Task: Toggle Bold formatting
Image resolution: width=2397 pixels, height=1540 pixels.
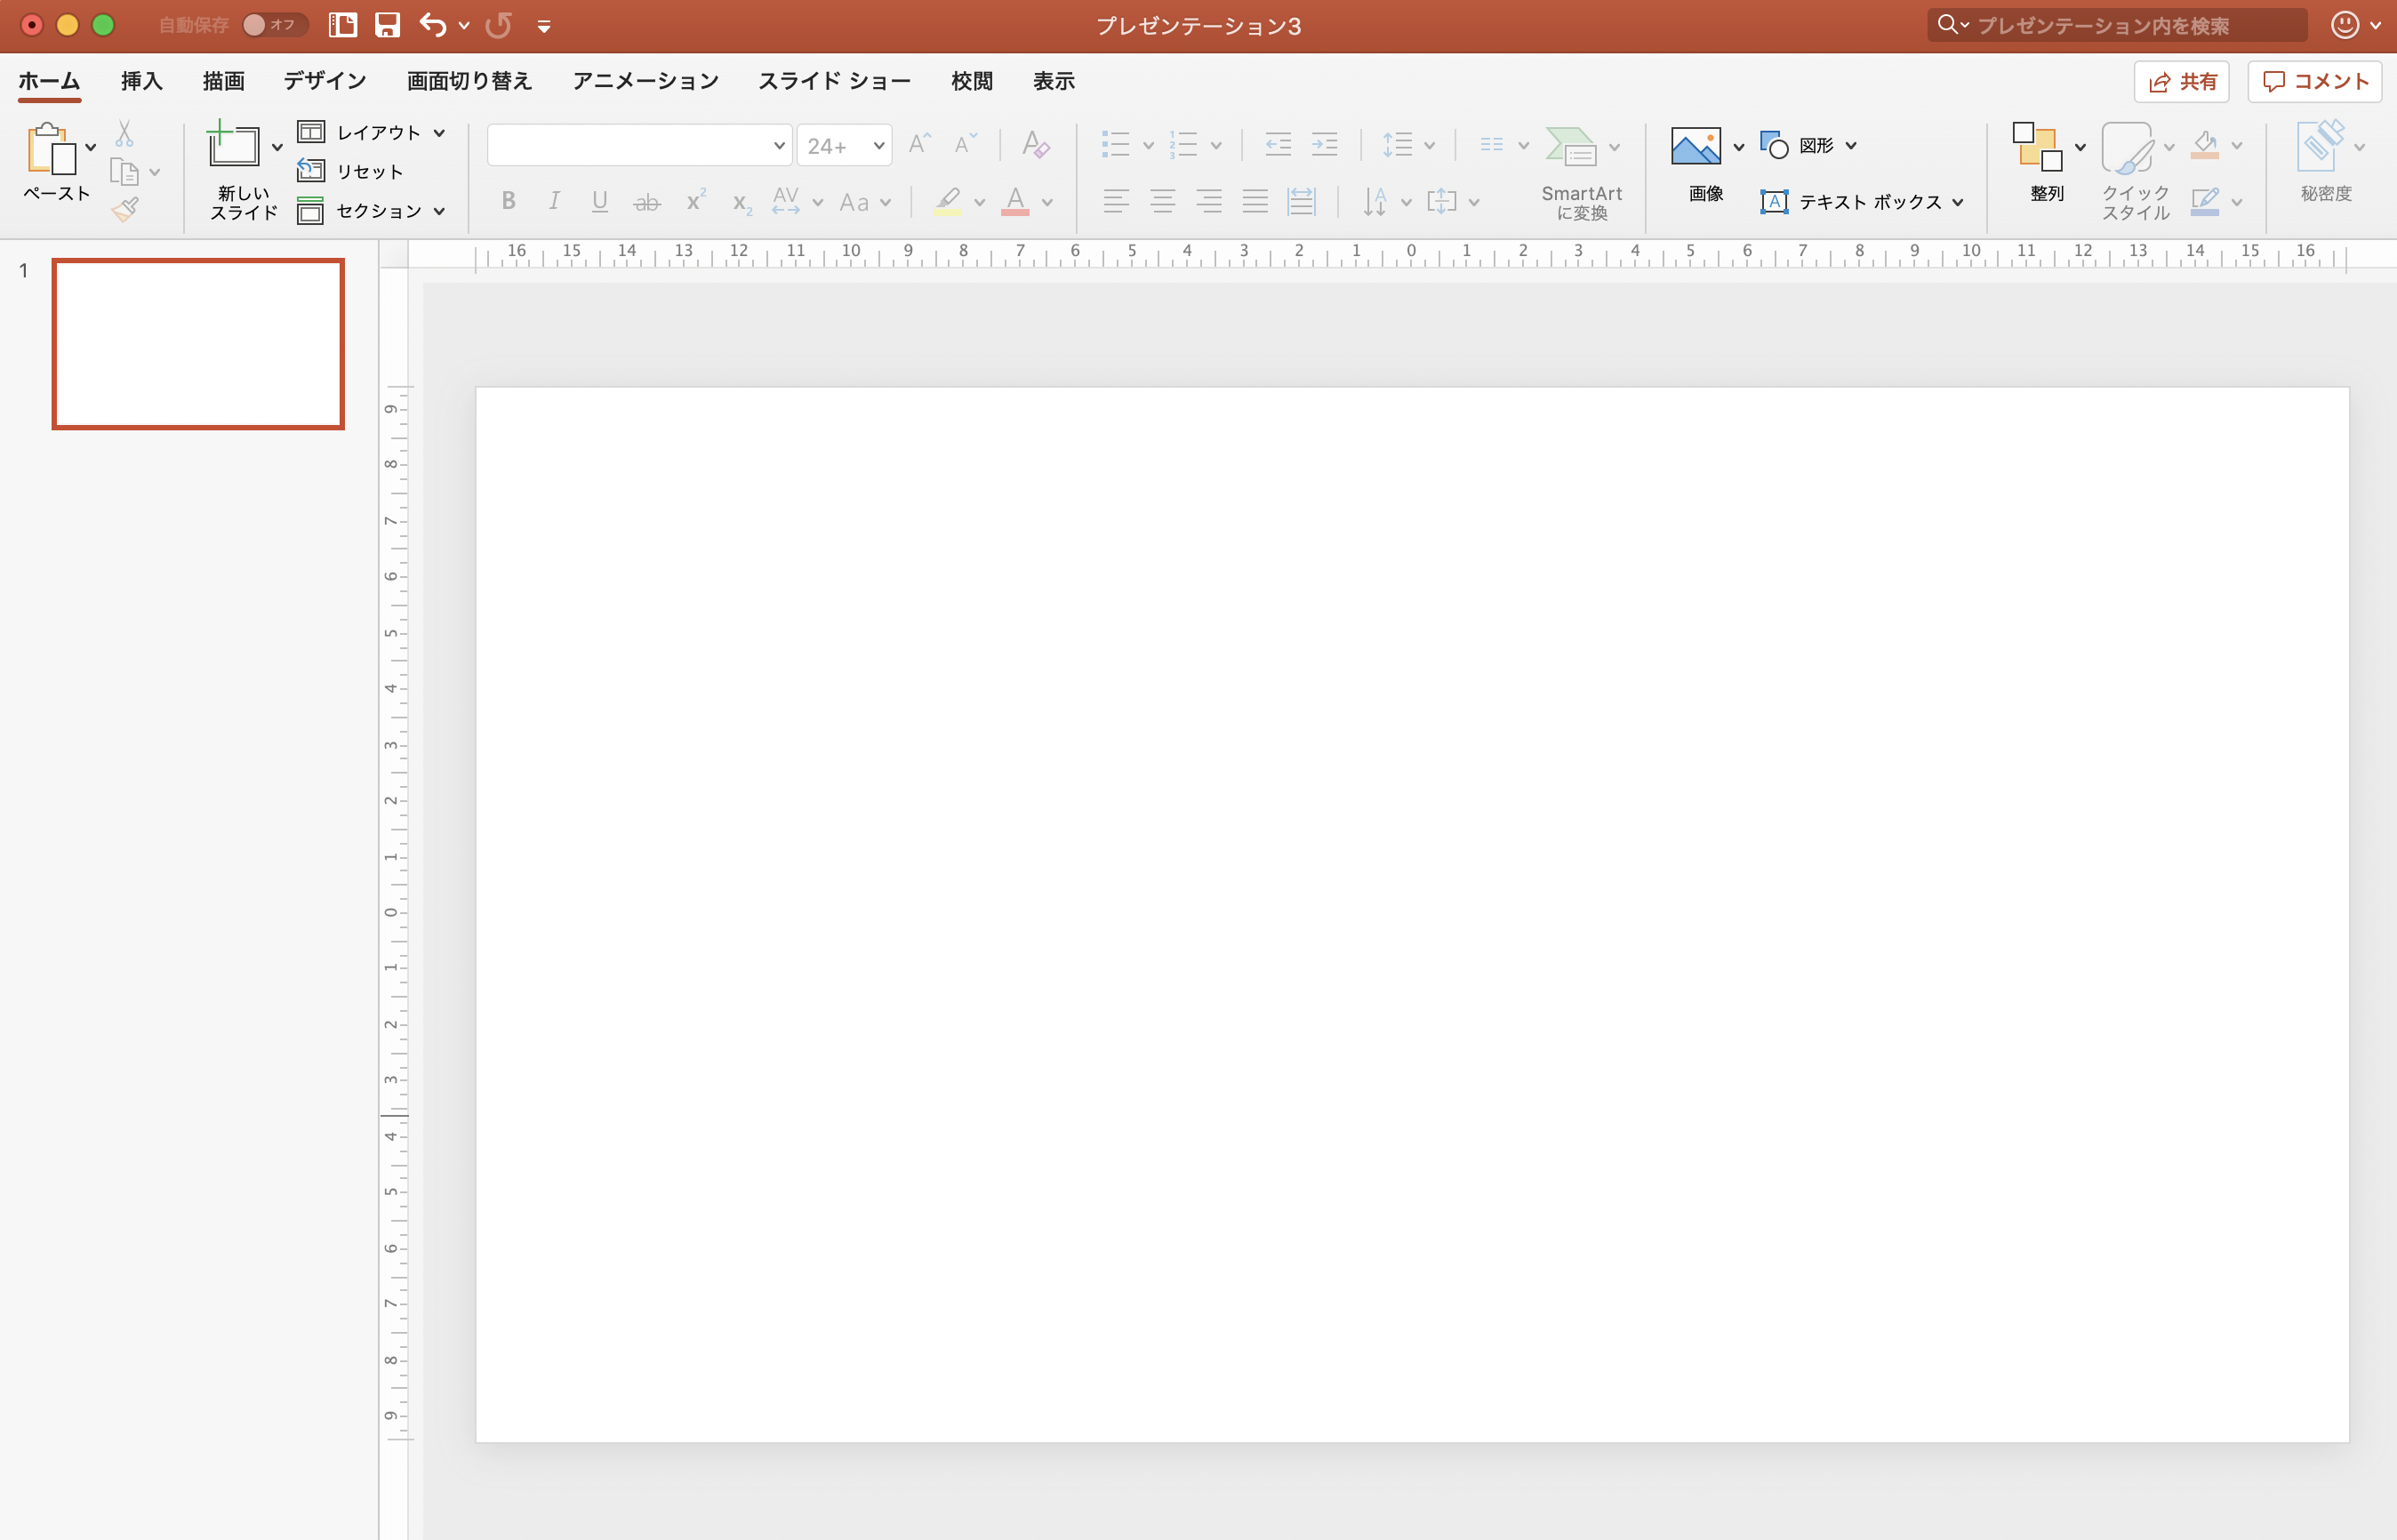Action: click(508, 201)
